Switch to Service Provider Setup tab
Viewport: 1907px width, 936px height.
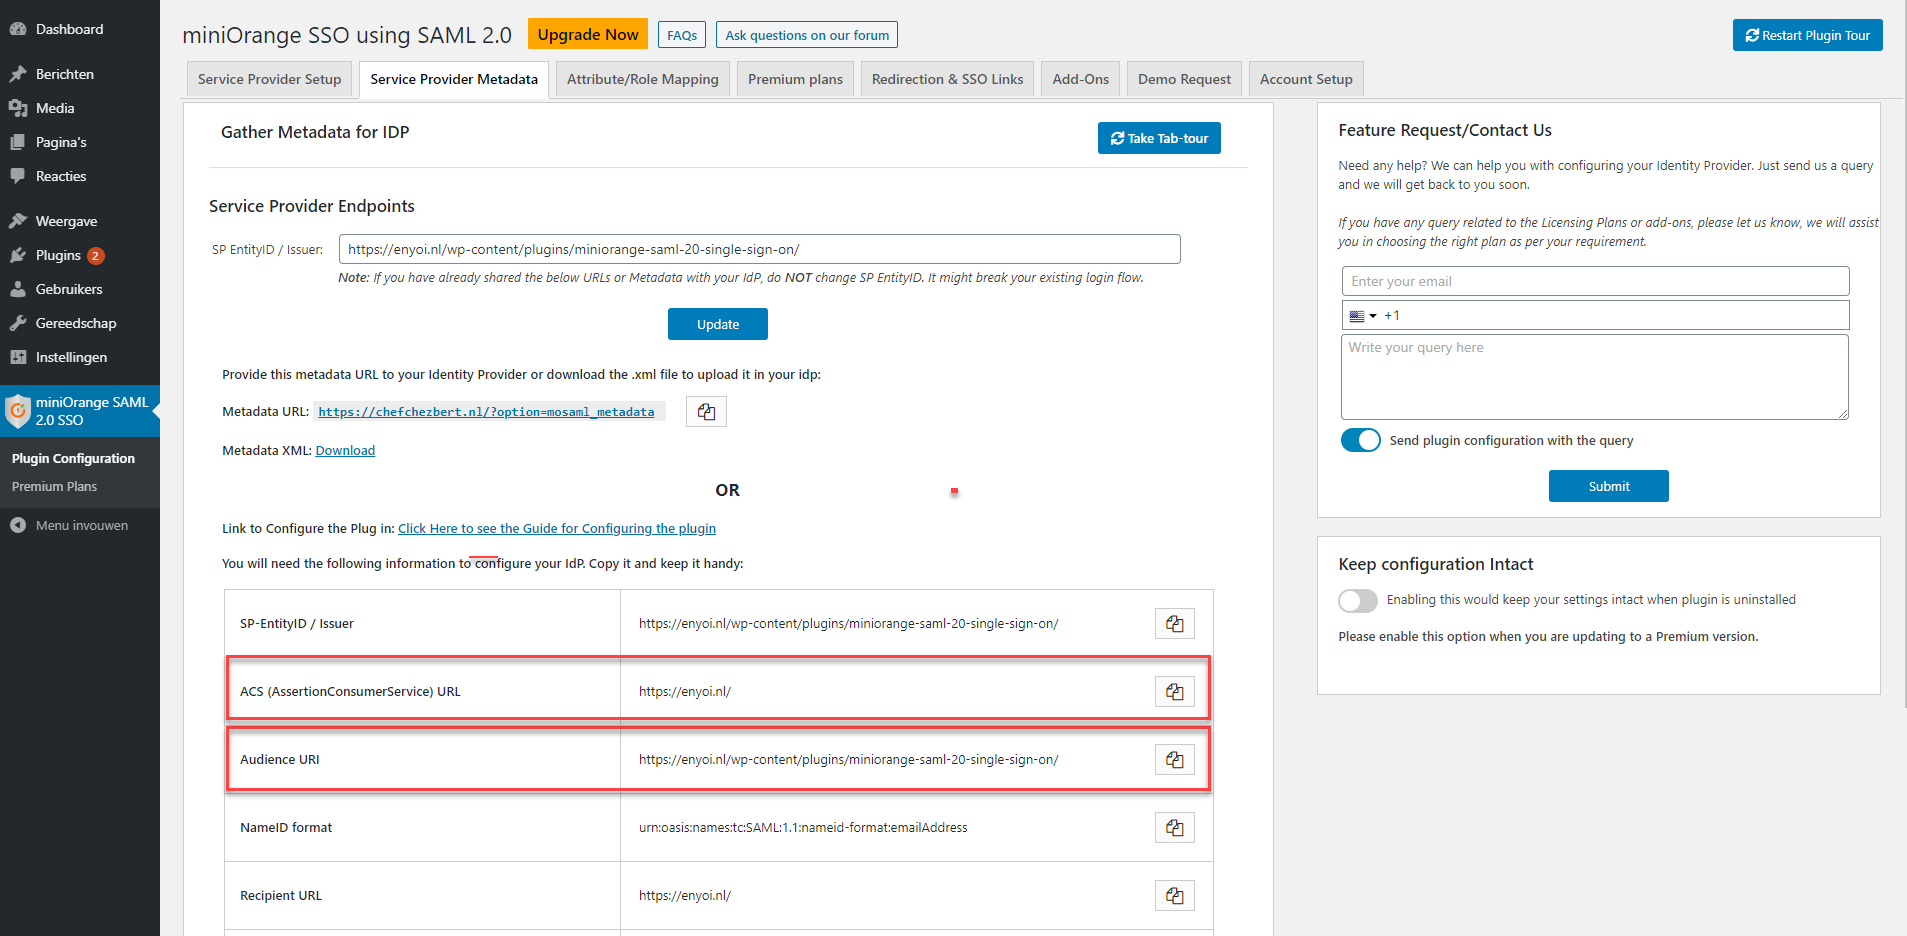269,79
